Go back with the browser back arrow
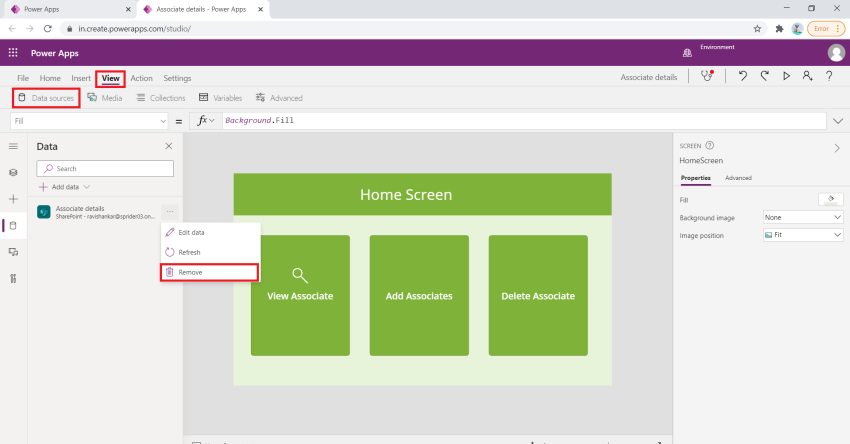The width and height of the screenshot is (850, 444). click(12, 29)
